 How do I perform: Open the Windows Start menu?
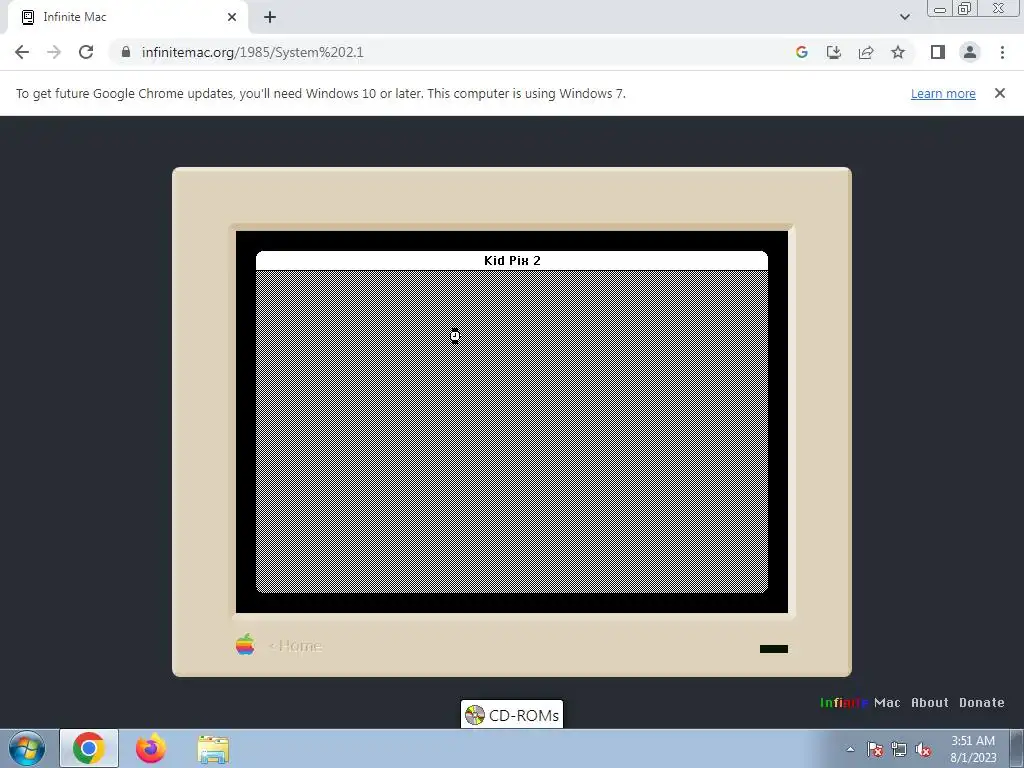point(27,748)
